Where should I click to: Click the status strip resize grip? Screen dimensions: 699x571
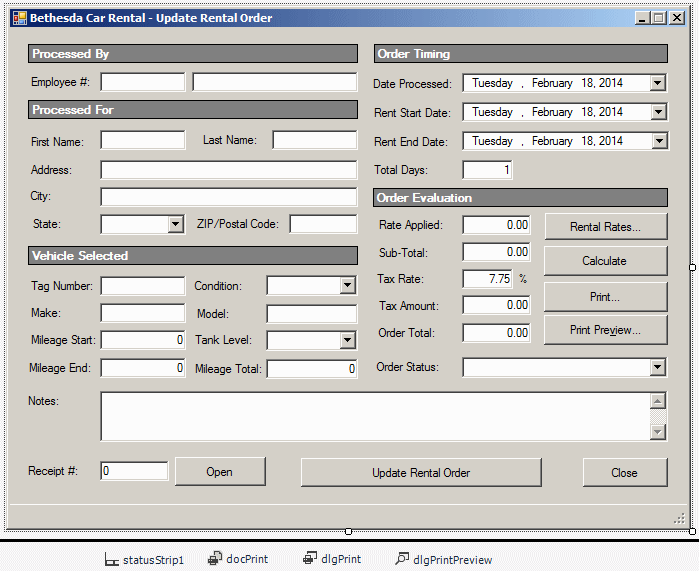tap(679, 518)
